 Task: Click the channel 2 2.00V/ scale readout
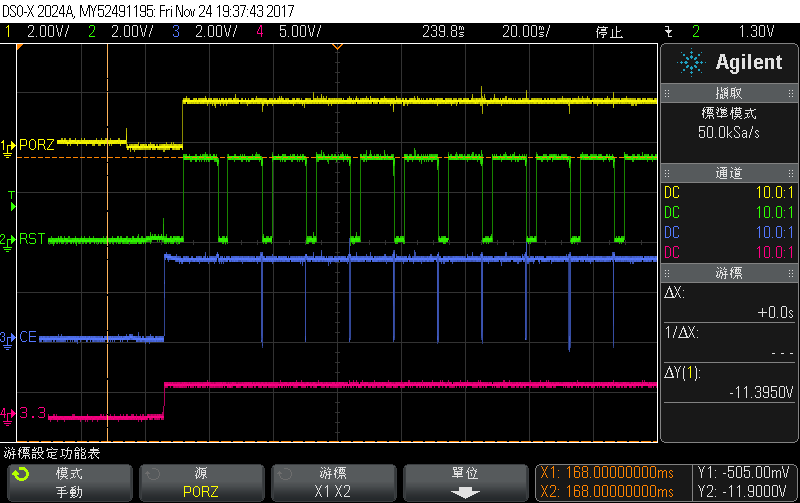click(x=132, y=32)
